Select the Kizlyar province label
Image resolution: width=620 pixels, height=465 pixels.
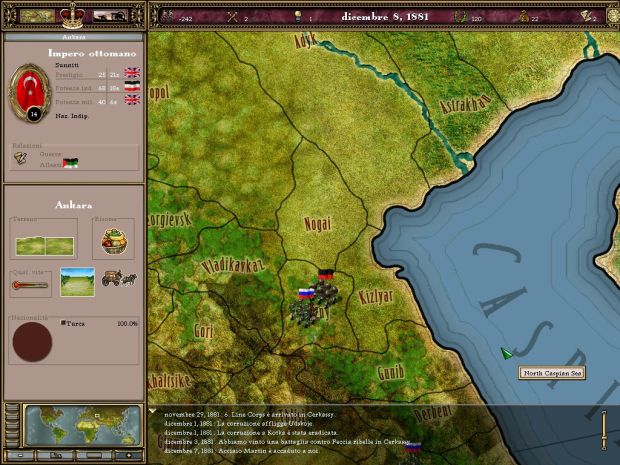point(376,297)
